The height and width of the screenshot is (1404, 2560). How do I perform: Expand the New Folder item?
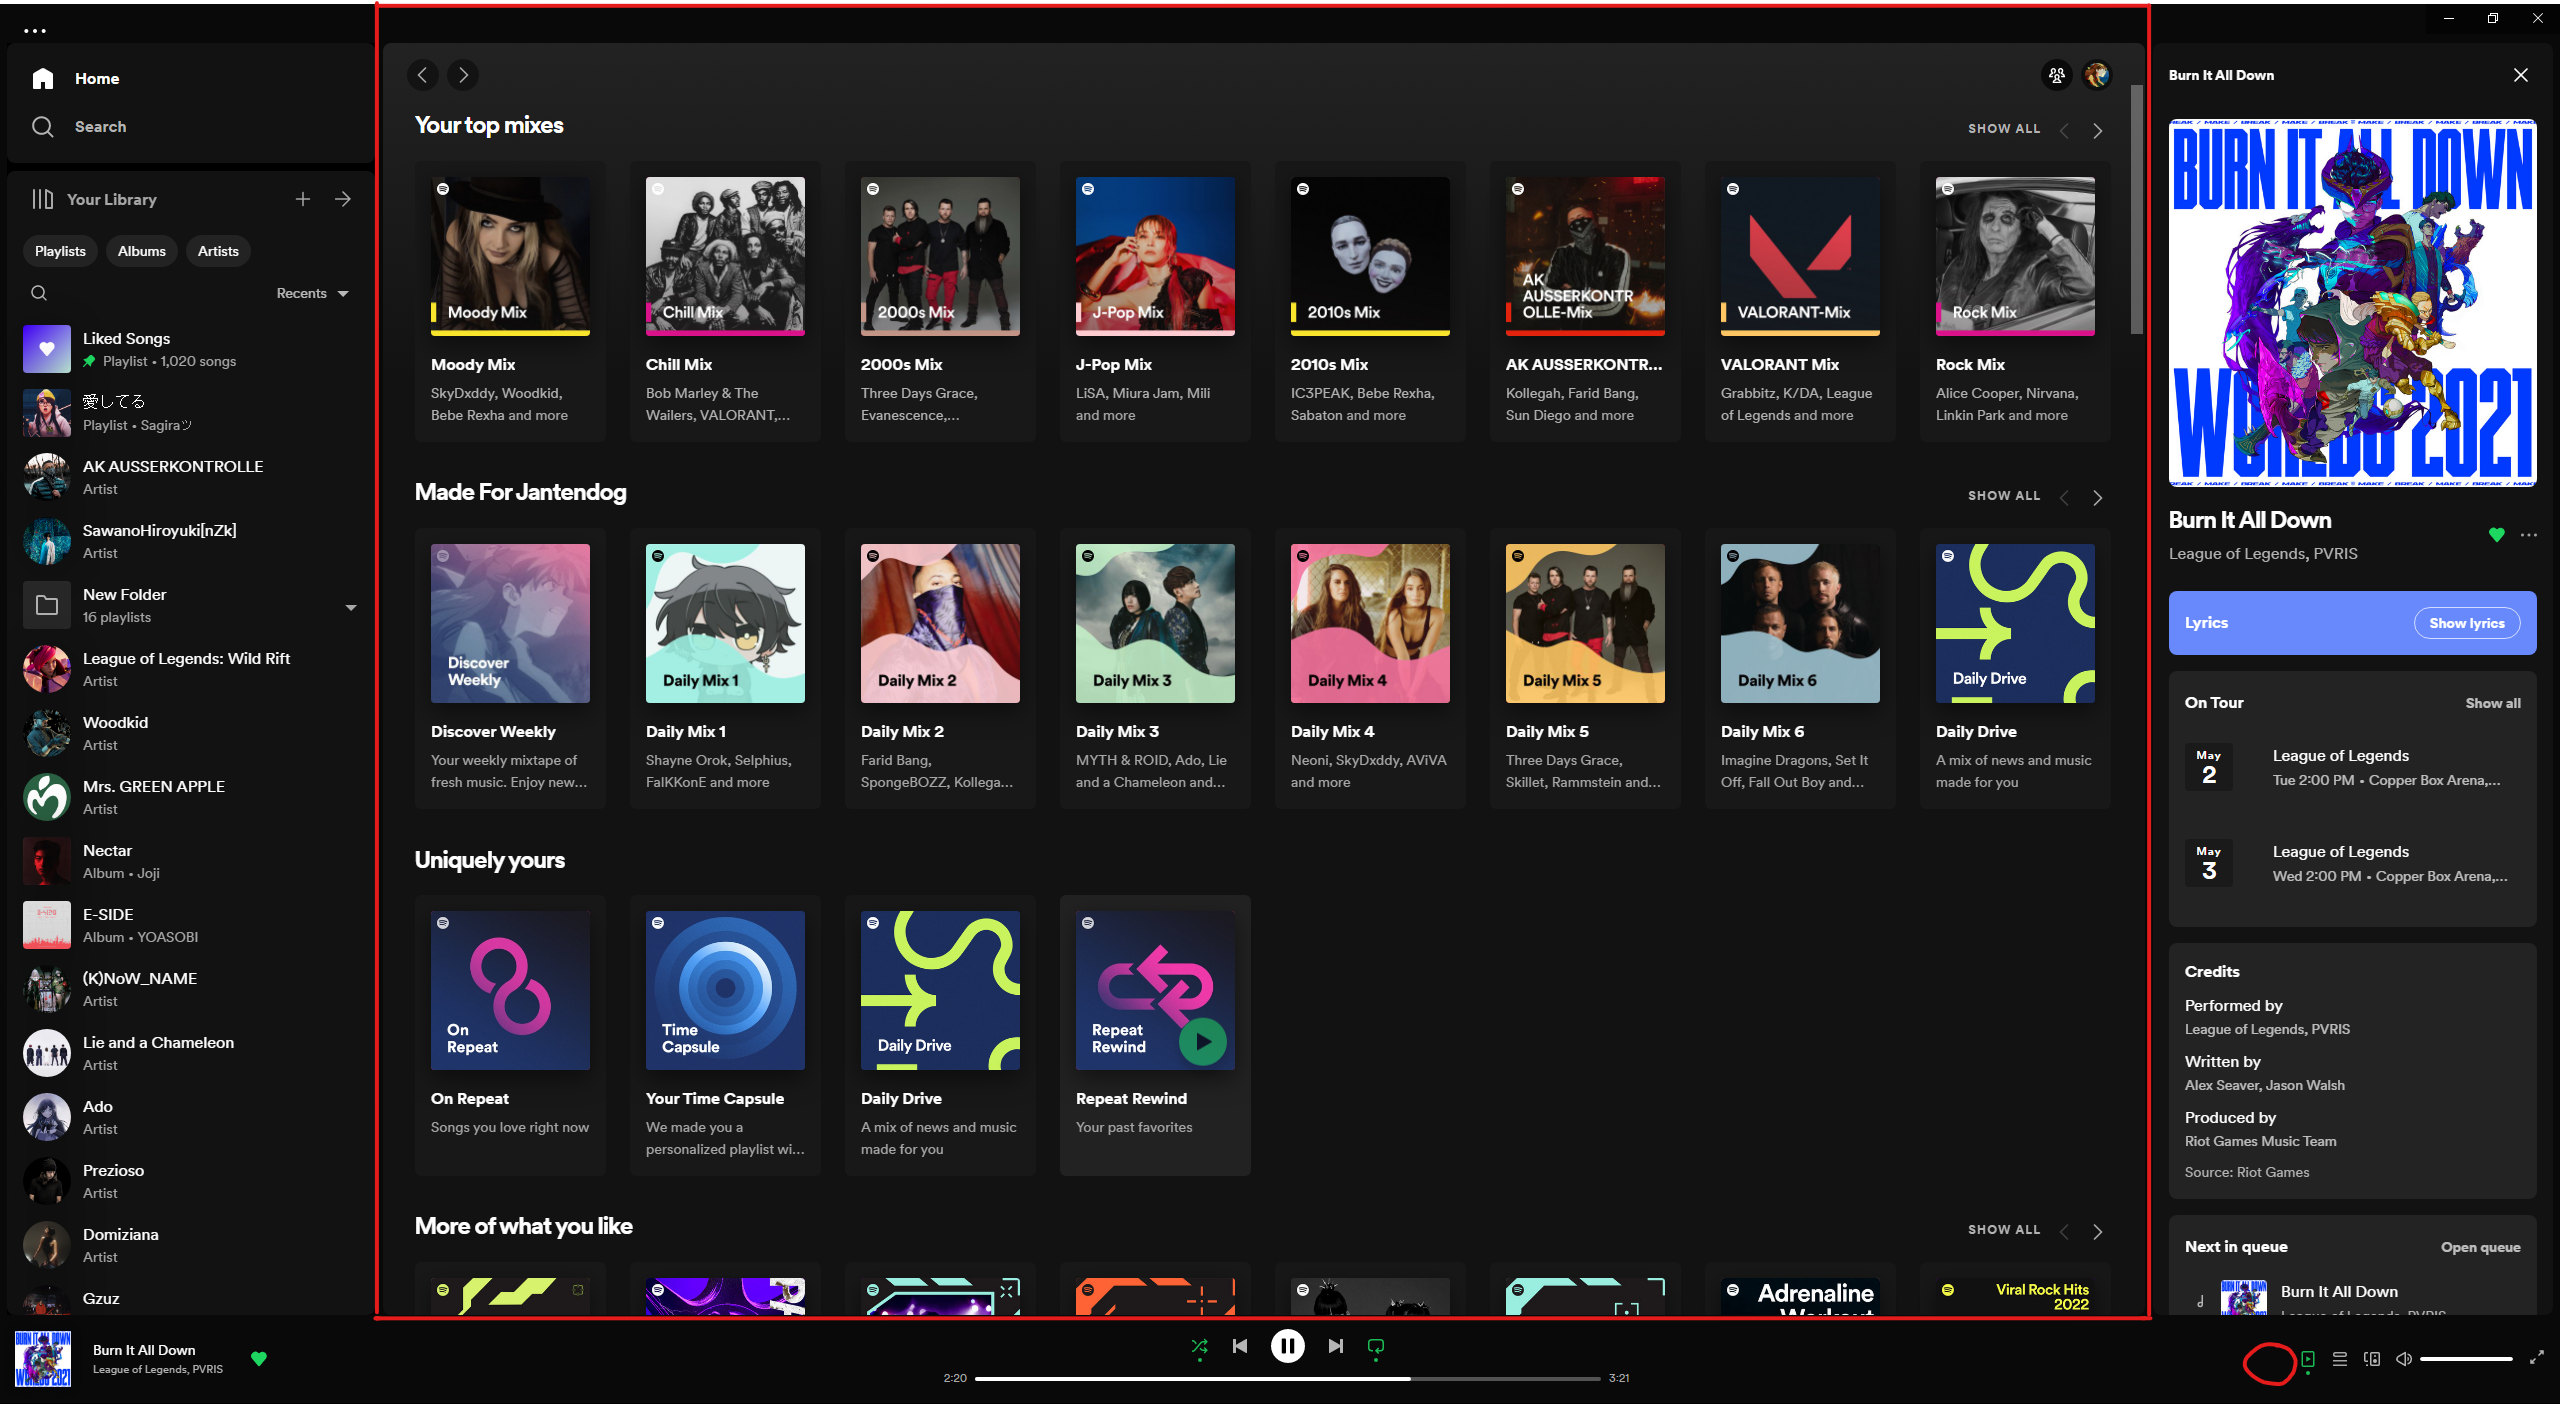pos(350,606)
